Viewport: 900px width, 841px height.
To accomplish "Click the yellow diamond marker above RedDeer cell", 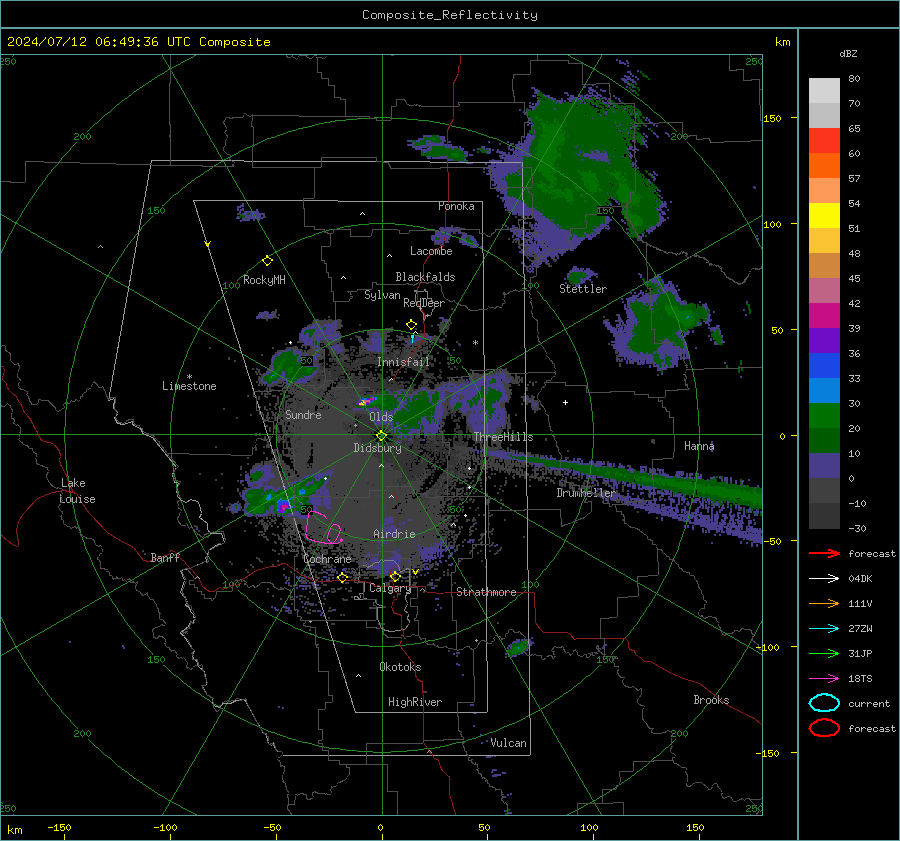I will 411,325.
